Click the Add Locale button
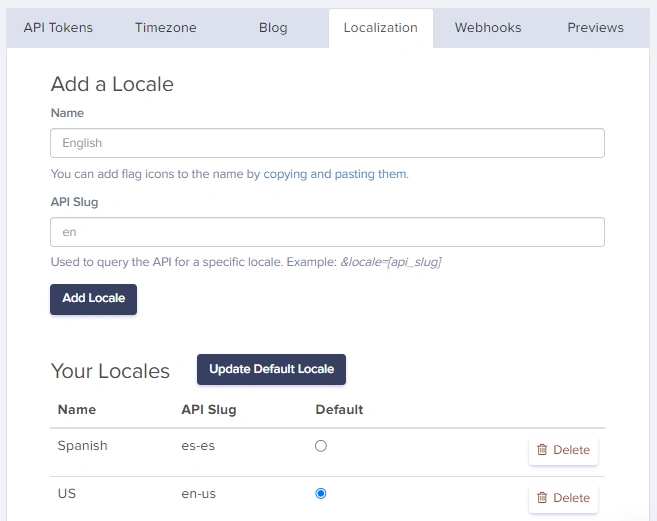The width and height of the screenshot is (657, 521). point(93,299)
